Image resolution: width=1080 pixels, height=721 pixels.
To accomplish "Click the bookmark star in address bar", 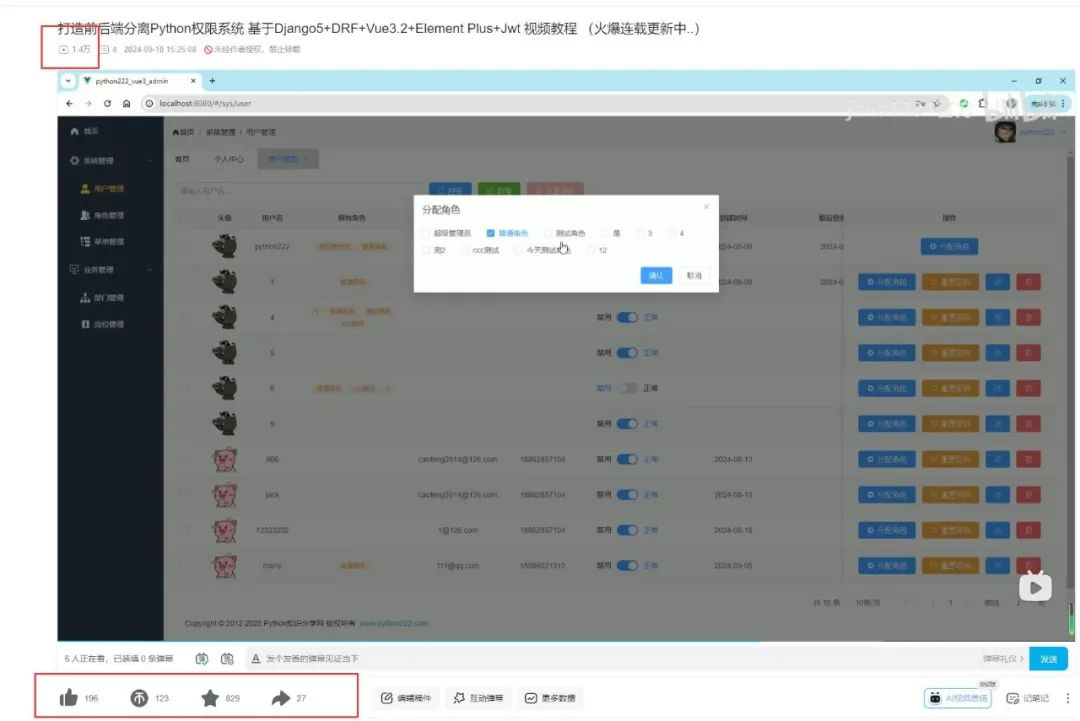I will [937, 103].
